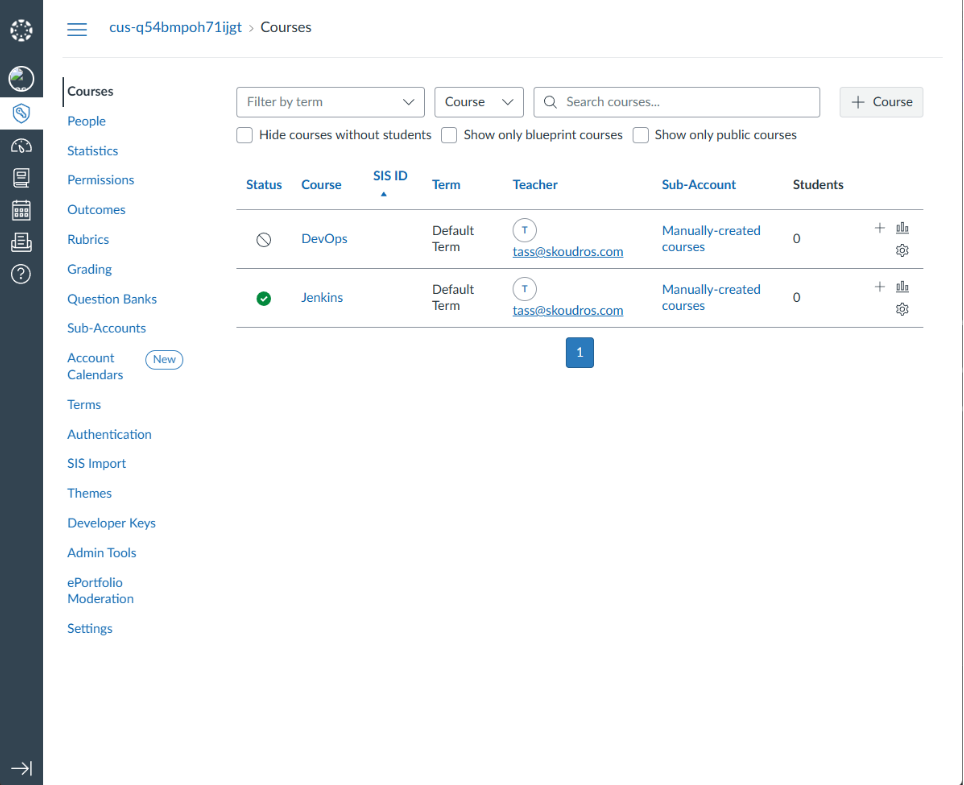Open the Filter by term dropdown
The image size is (964, 785).
[330, 102]
